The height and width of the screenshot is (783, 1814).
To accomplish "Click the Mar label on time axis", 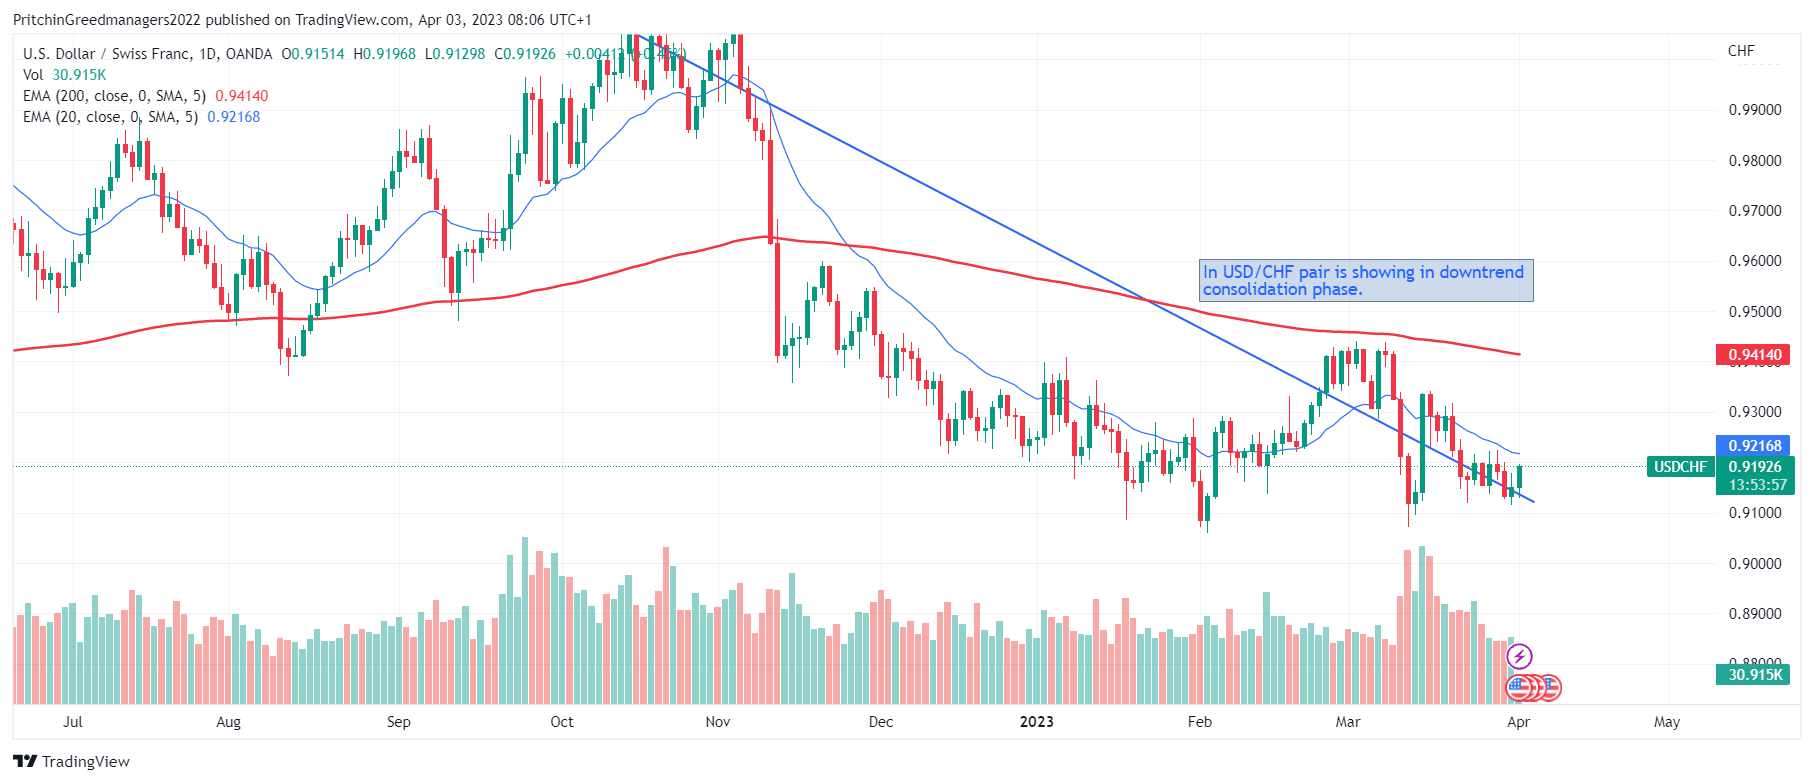I will pyautogui.click(x=1348, y=722).
